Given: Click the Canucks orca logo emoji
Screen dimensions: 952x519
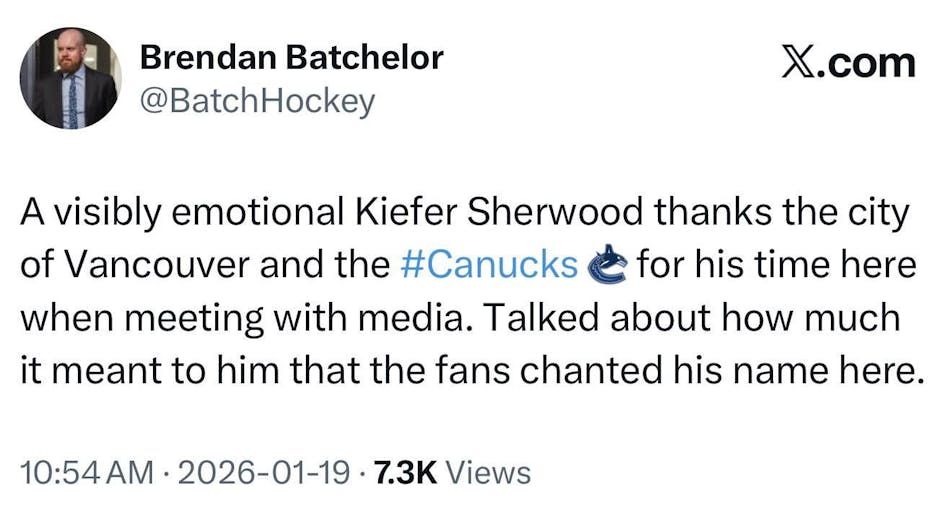Looking at the screenshot, I should (606, 265).
